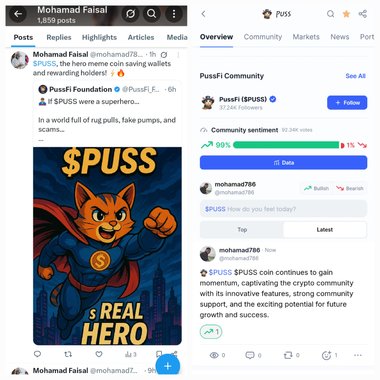Share the PUSS coin page

click(363, 14)
